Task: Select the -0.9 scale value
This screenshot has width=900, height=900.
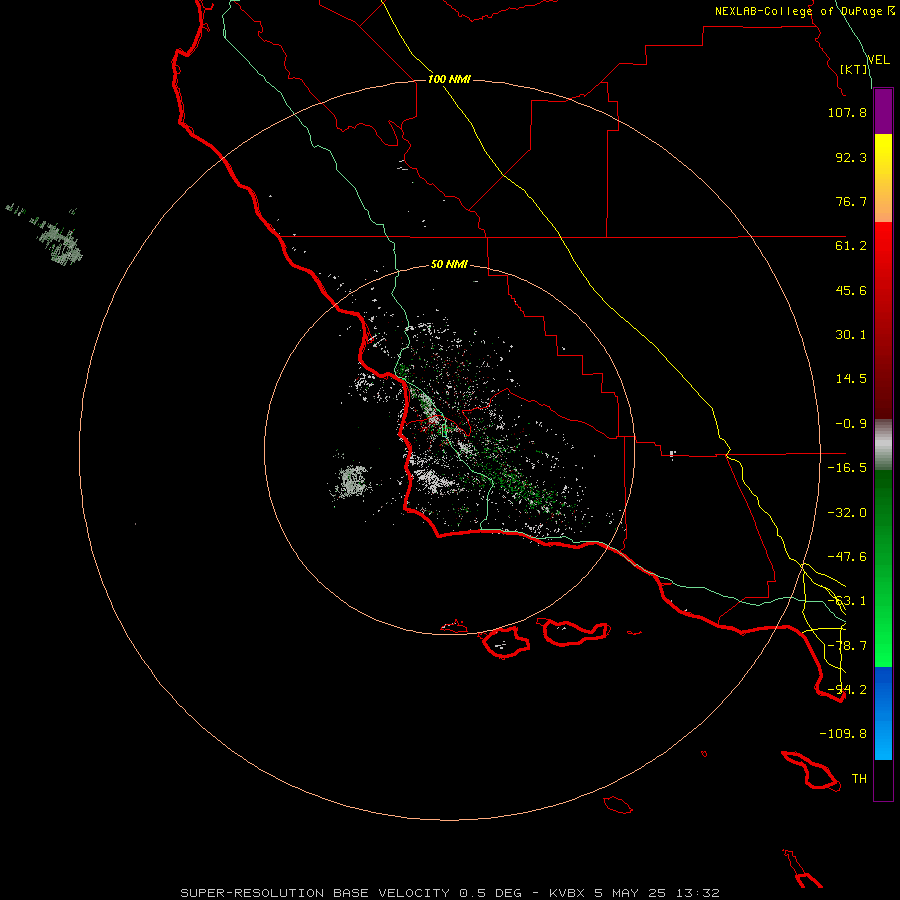Action: 851,424
